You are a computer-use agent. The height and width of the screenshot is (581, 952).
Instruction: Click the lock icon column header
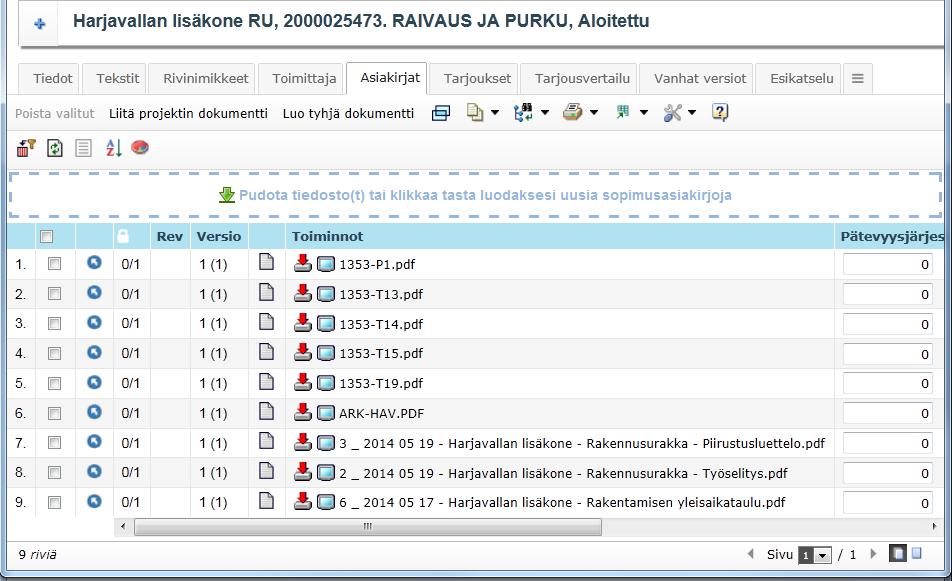coord(123,236)
